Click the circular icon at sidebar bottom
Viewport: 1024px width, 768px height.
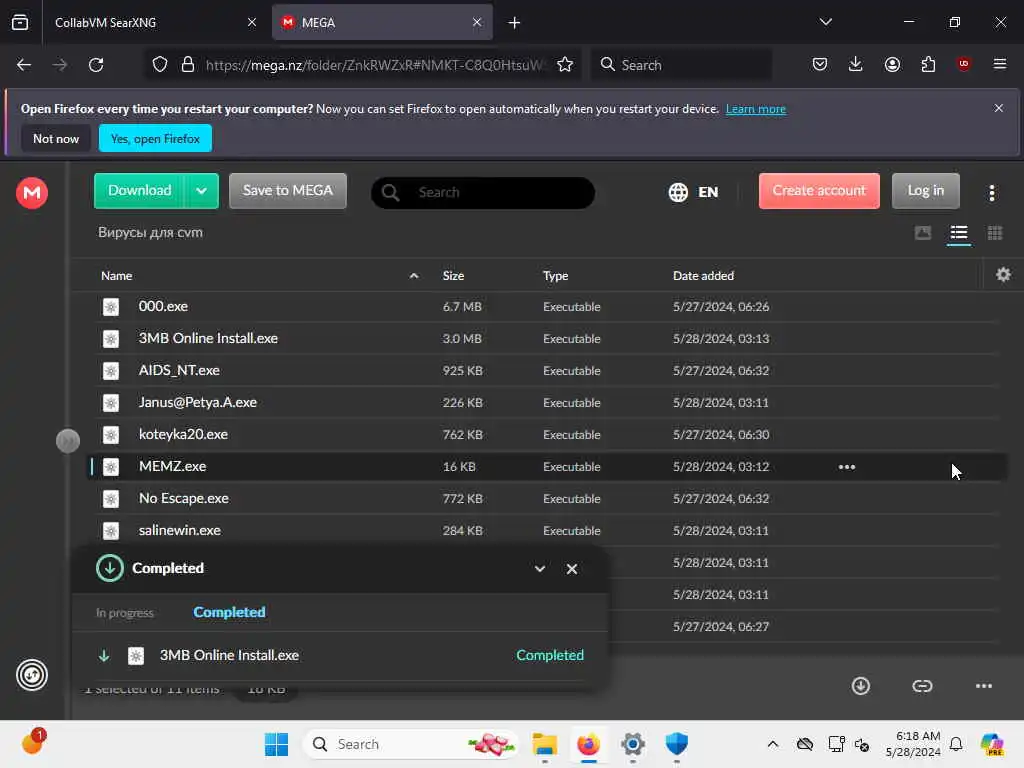32,675
